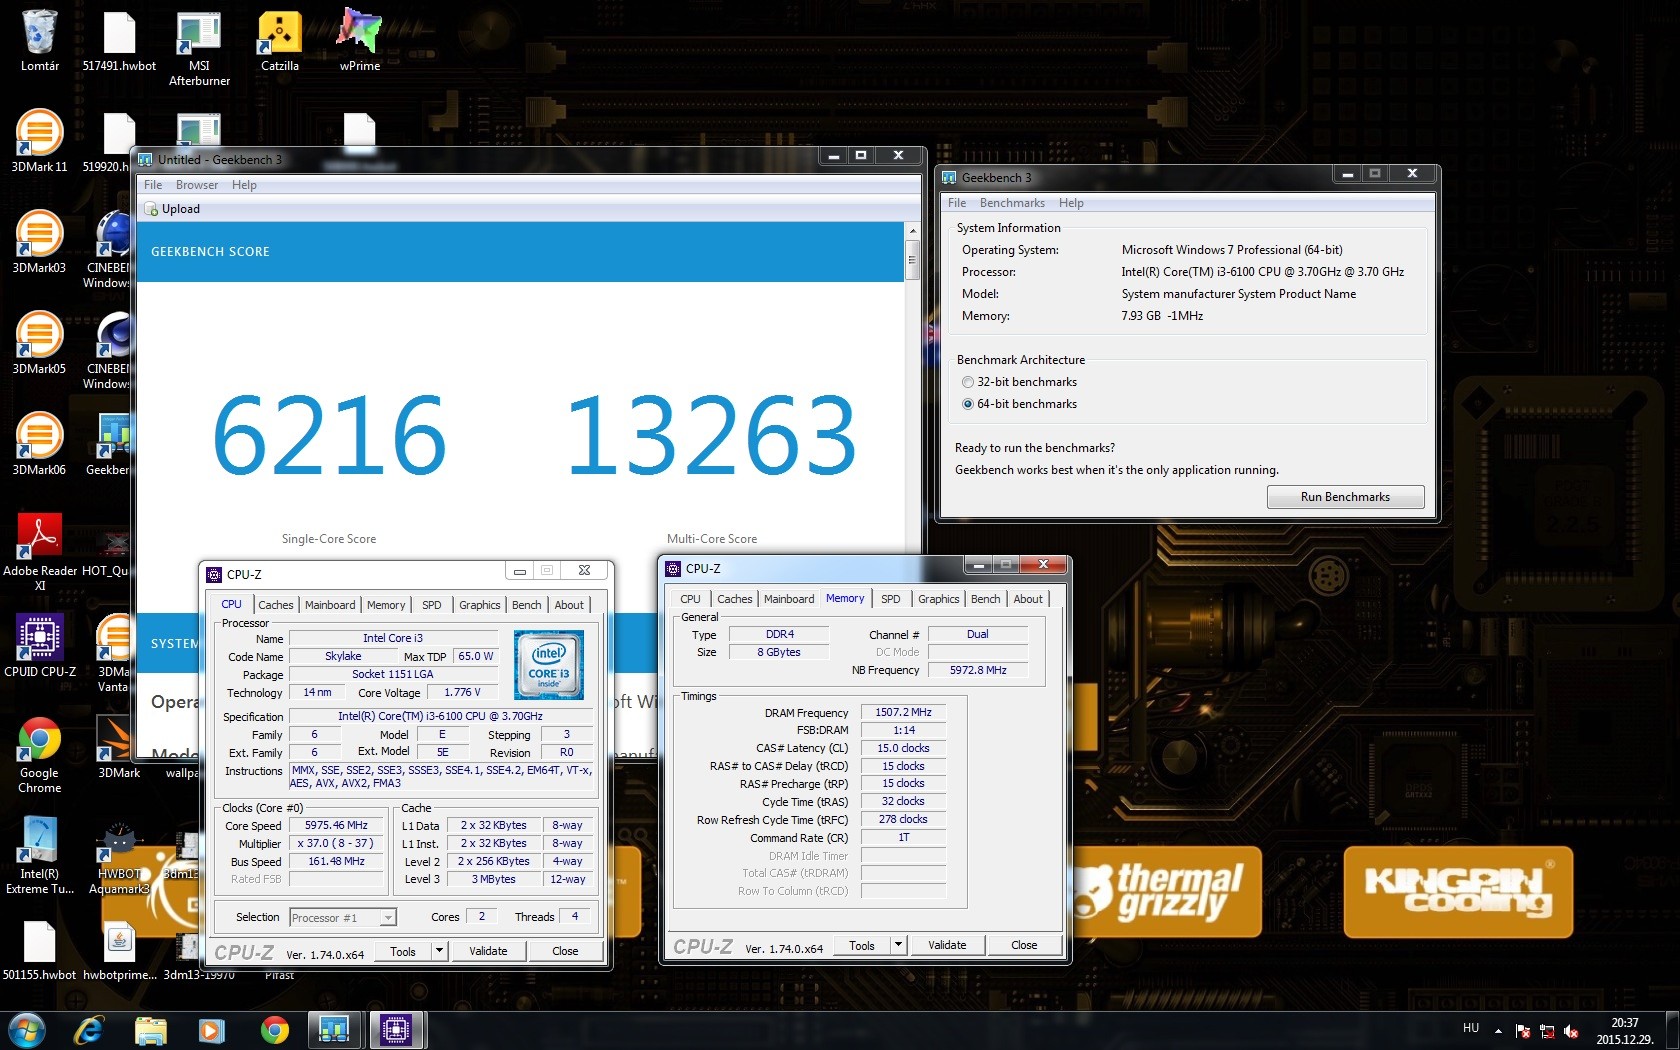Select the HWBOT Aquamark3 desktop shortcut

(119, 857)
